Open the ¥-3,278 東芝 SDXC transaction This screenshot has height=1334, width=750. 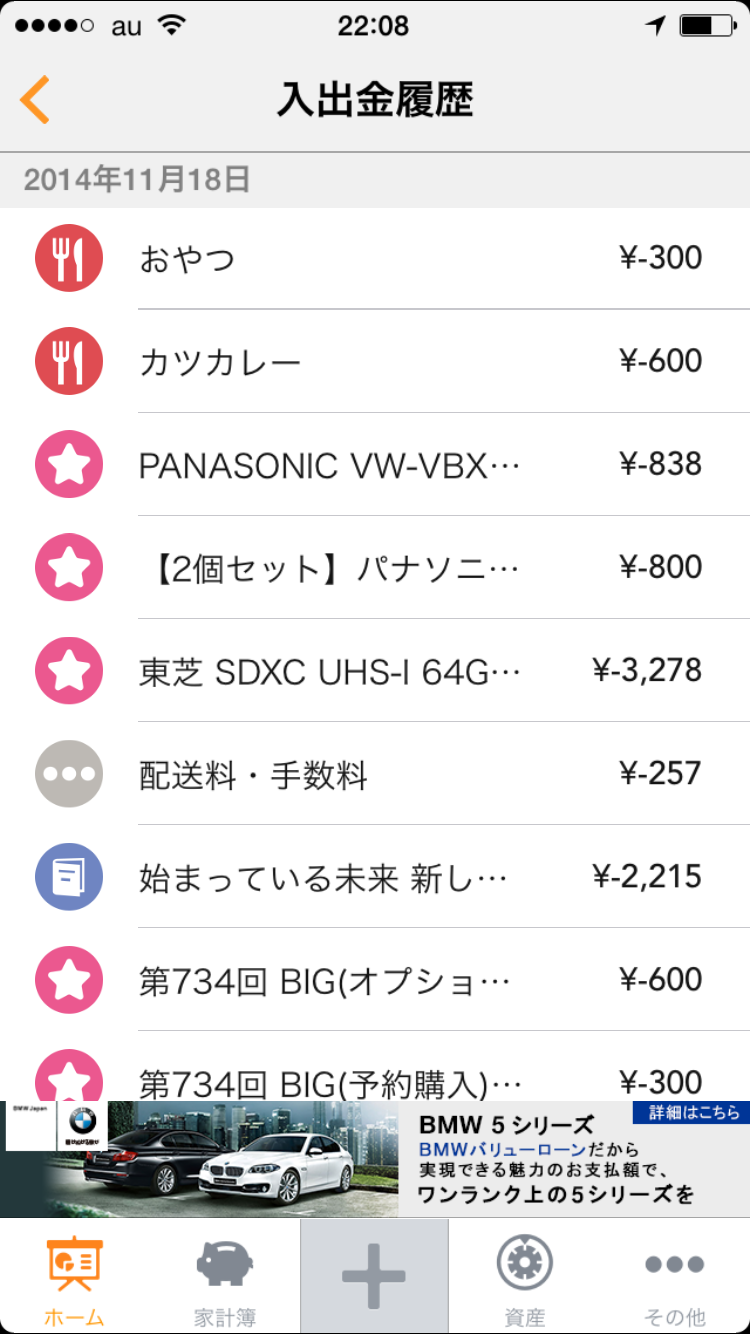[420, 670]
